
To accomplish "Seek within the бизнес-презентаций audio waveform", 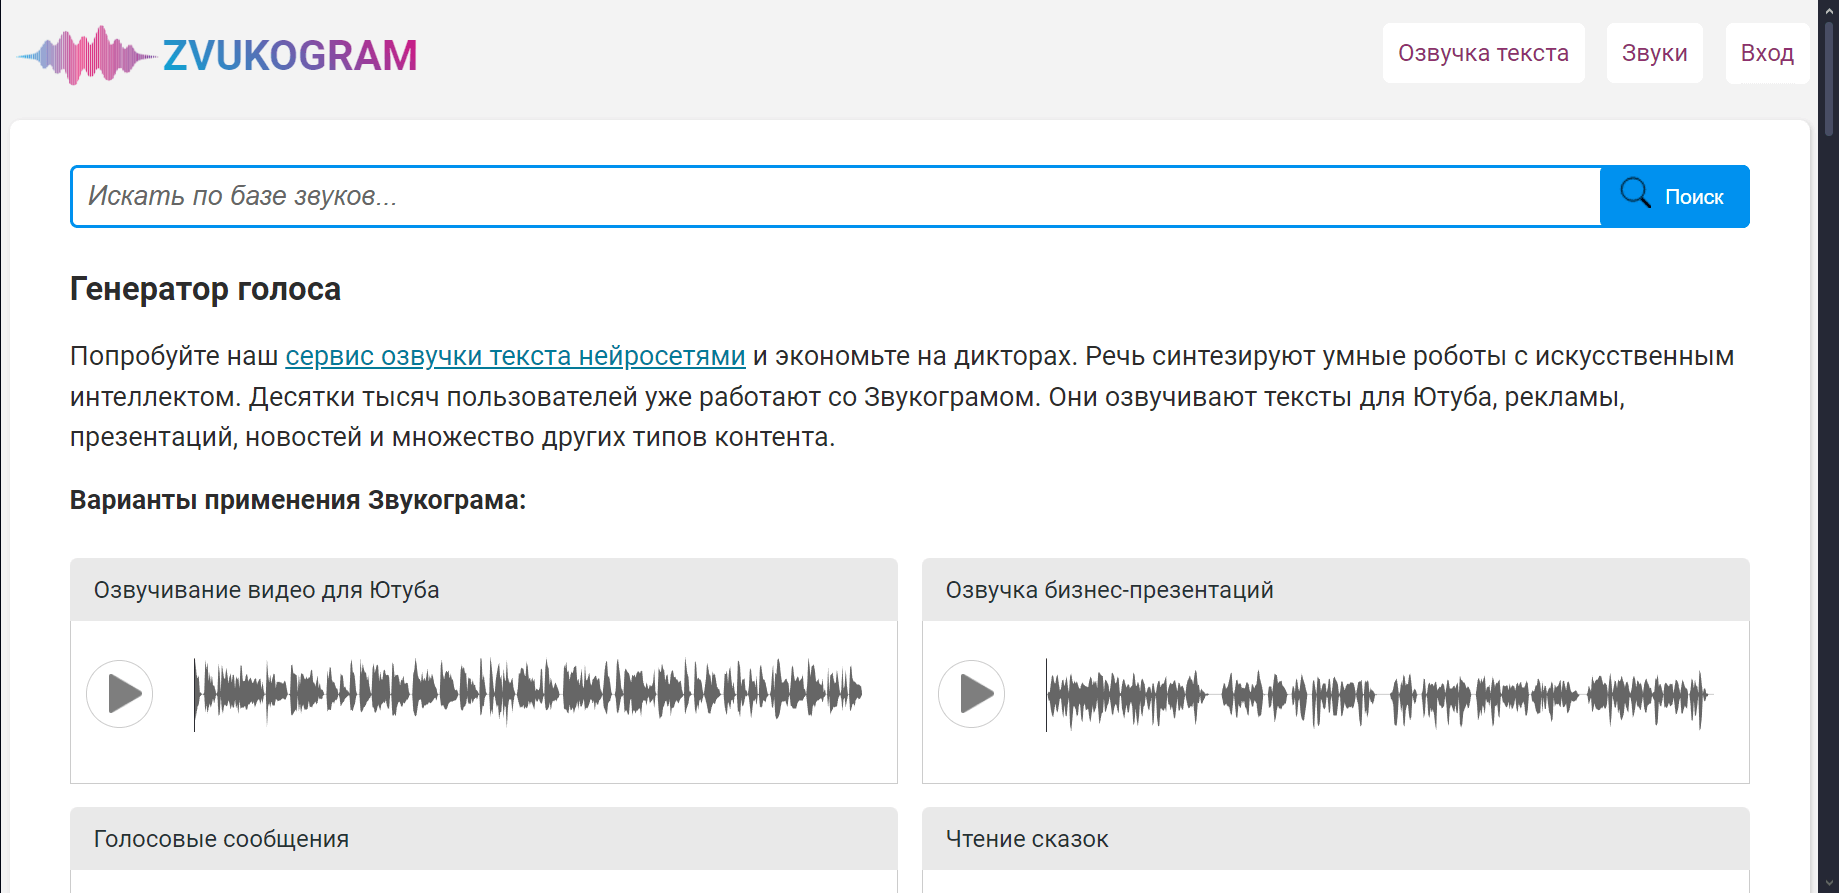I will pos(1380,693).
